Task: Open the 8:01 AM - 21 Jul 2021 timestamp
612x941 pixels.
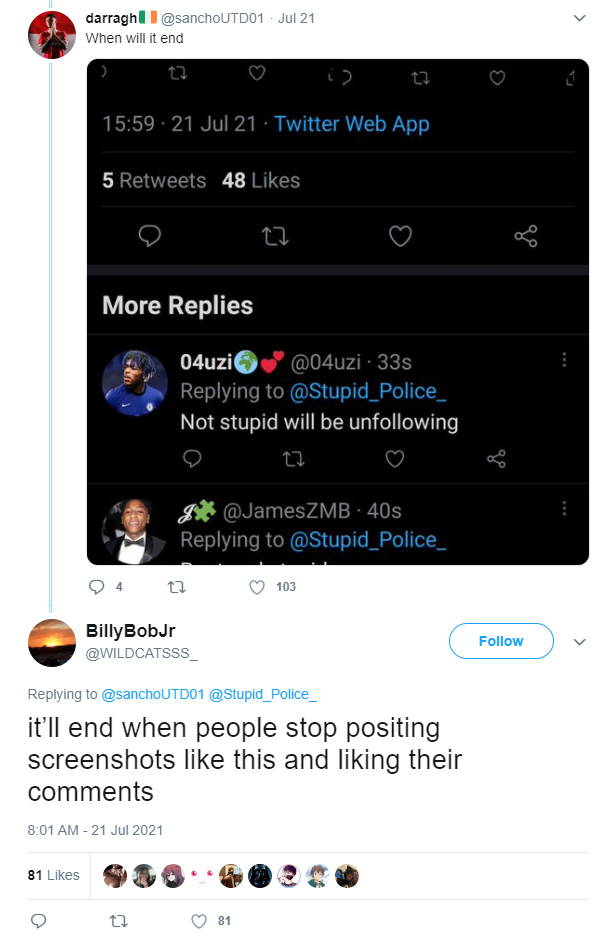Action: coord(95,830)
